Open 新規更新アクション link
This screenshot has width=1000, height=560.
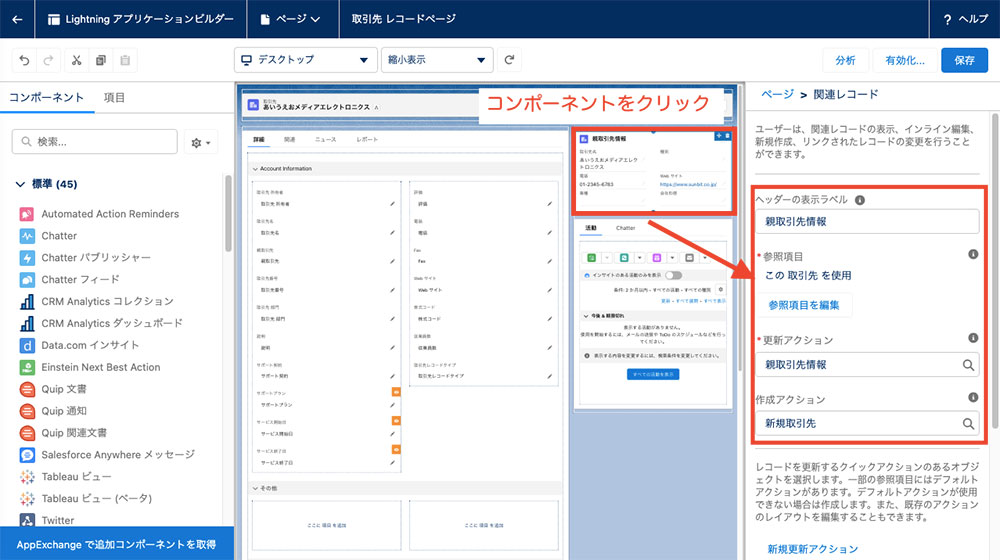tap(812, 549)
